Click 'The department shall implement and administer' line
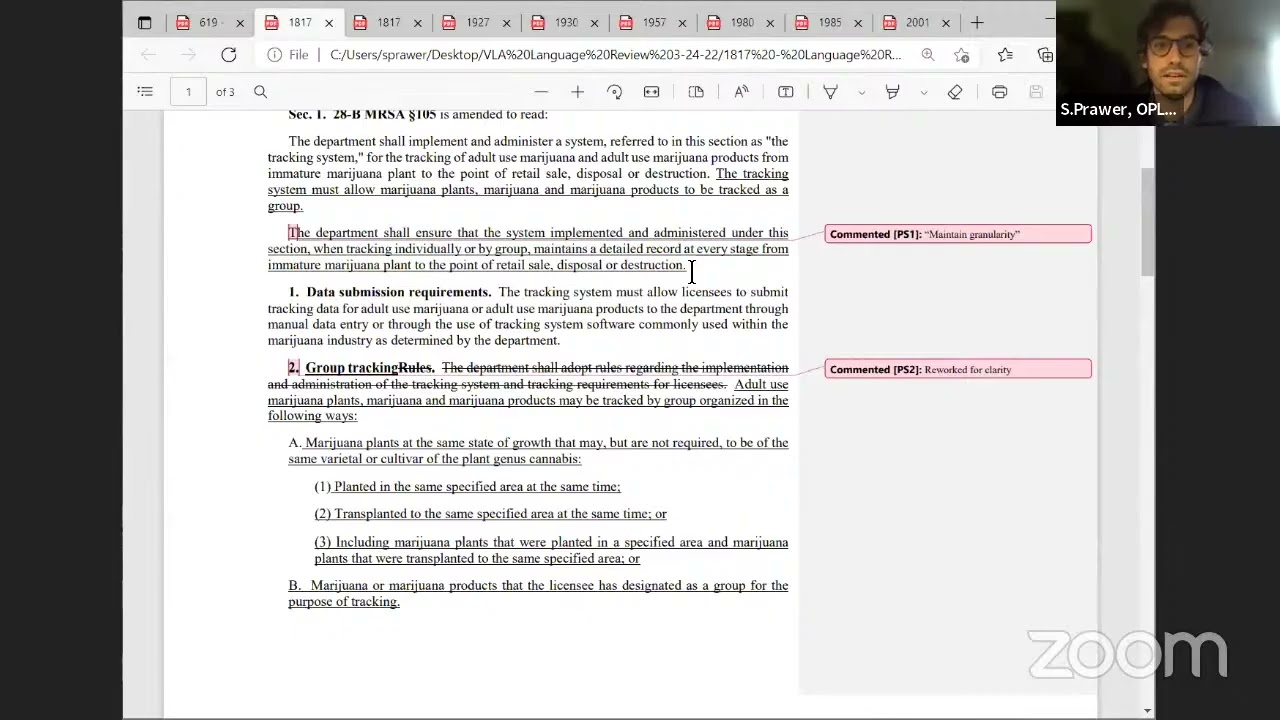The width and height of the screenshot is (1280, 720). pyautogui.click(x=538, y=142)
